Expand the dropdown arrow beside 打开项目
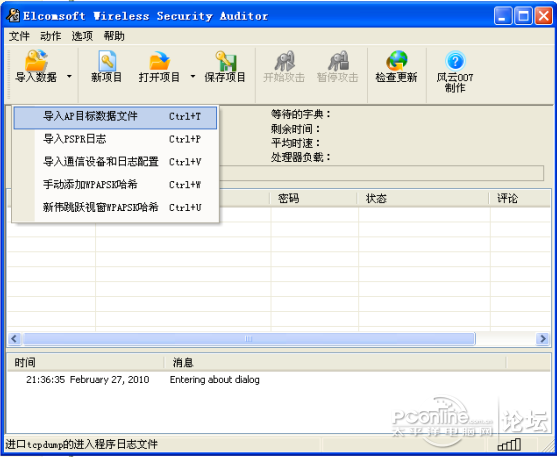The height and width of the screenshot is (457, 557). point(193,76)
